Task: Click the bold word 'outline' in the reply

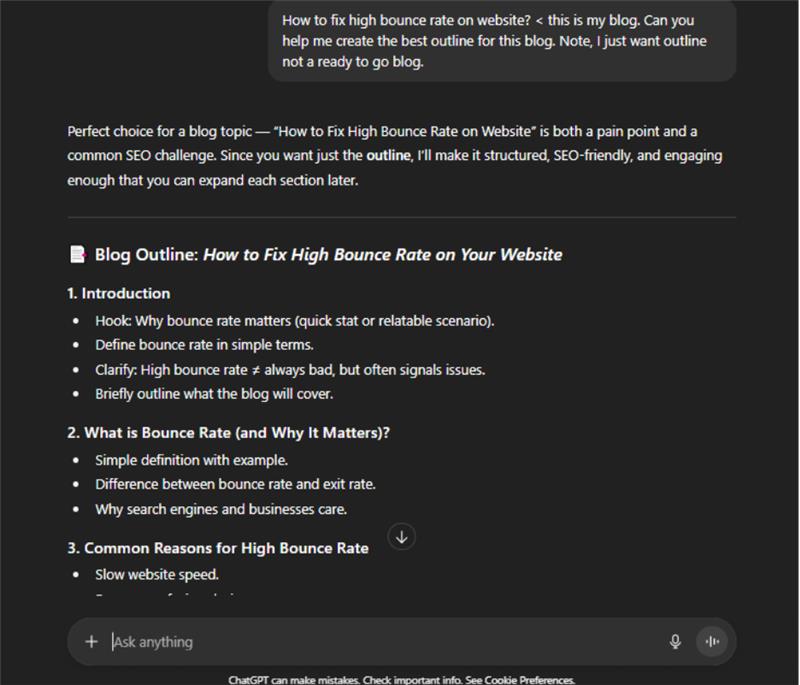Action: pos(387,155)
